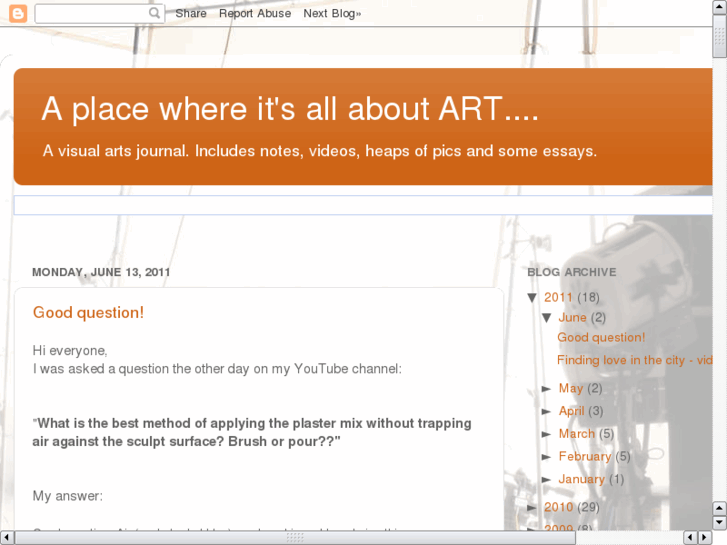This screenshot has width=727, height=545.
Task: Click the blog title "A place where it's all about ART...."
Action: tap(290, 110)
